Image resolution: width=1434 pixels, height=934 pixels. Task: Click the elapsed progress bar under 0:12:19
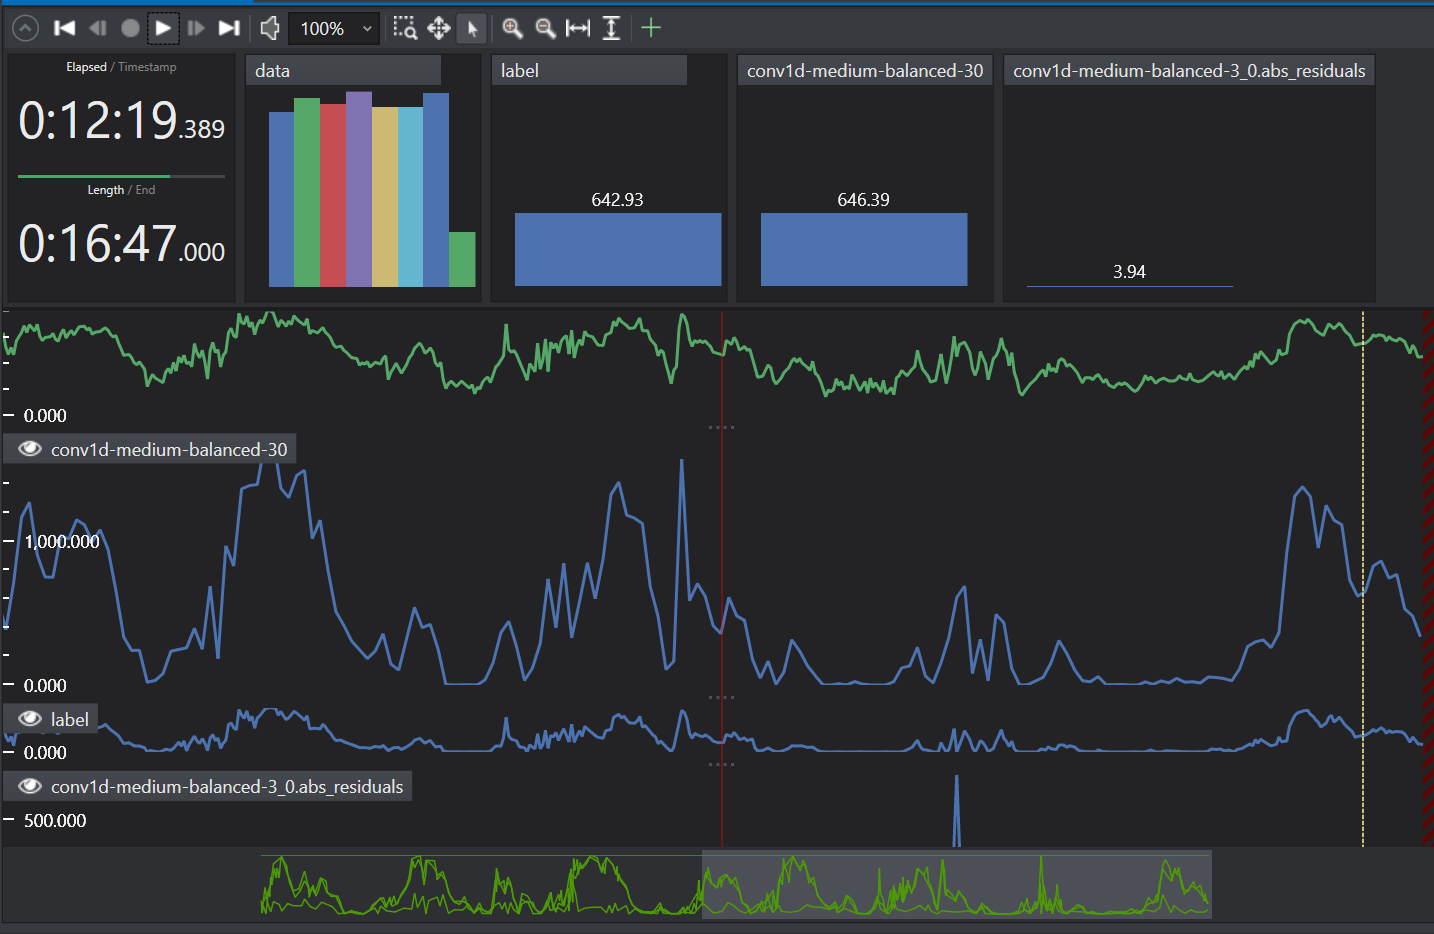[121, 176]
